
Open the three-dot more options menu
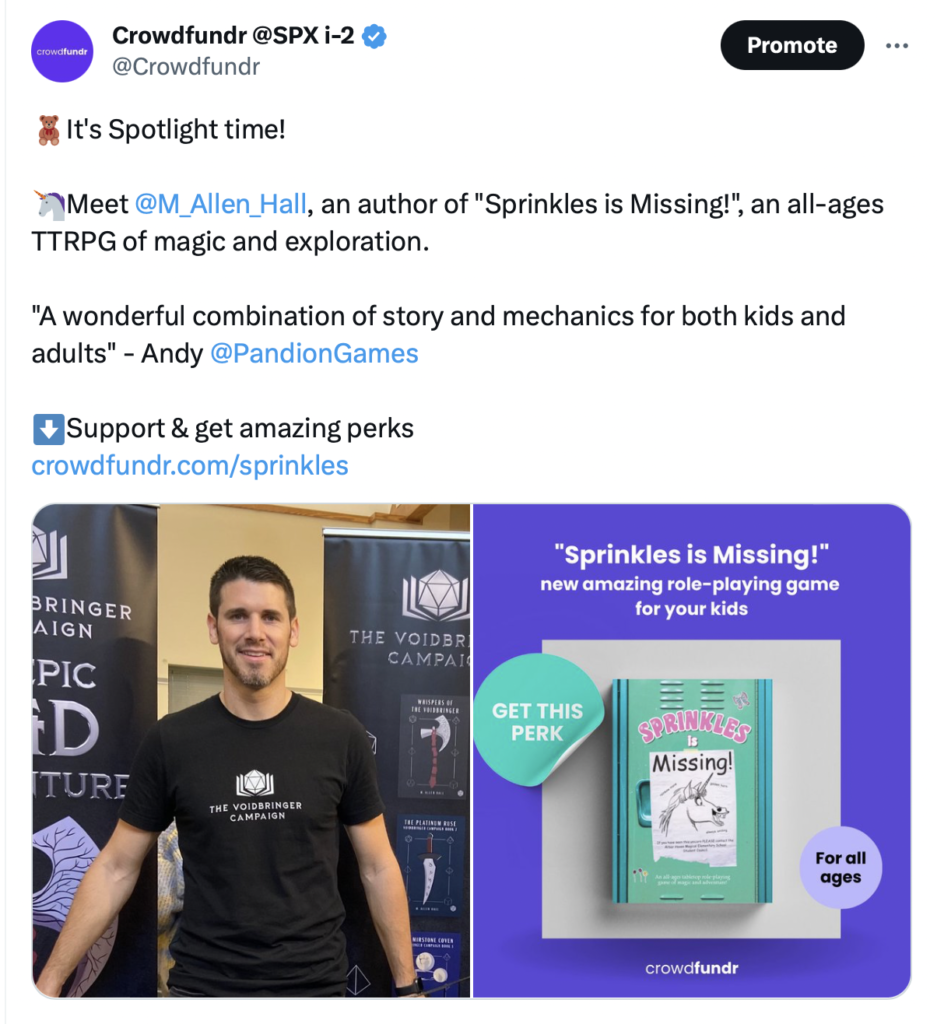pyautogui.click(x=897, y=46)
